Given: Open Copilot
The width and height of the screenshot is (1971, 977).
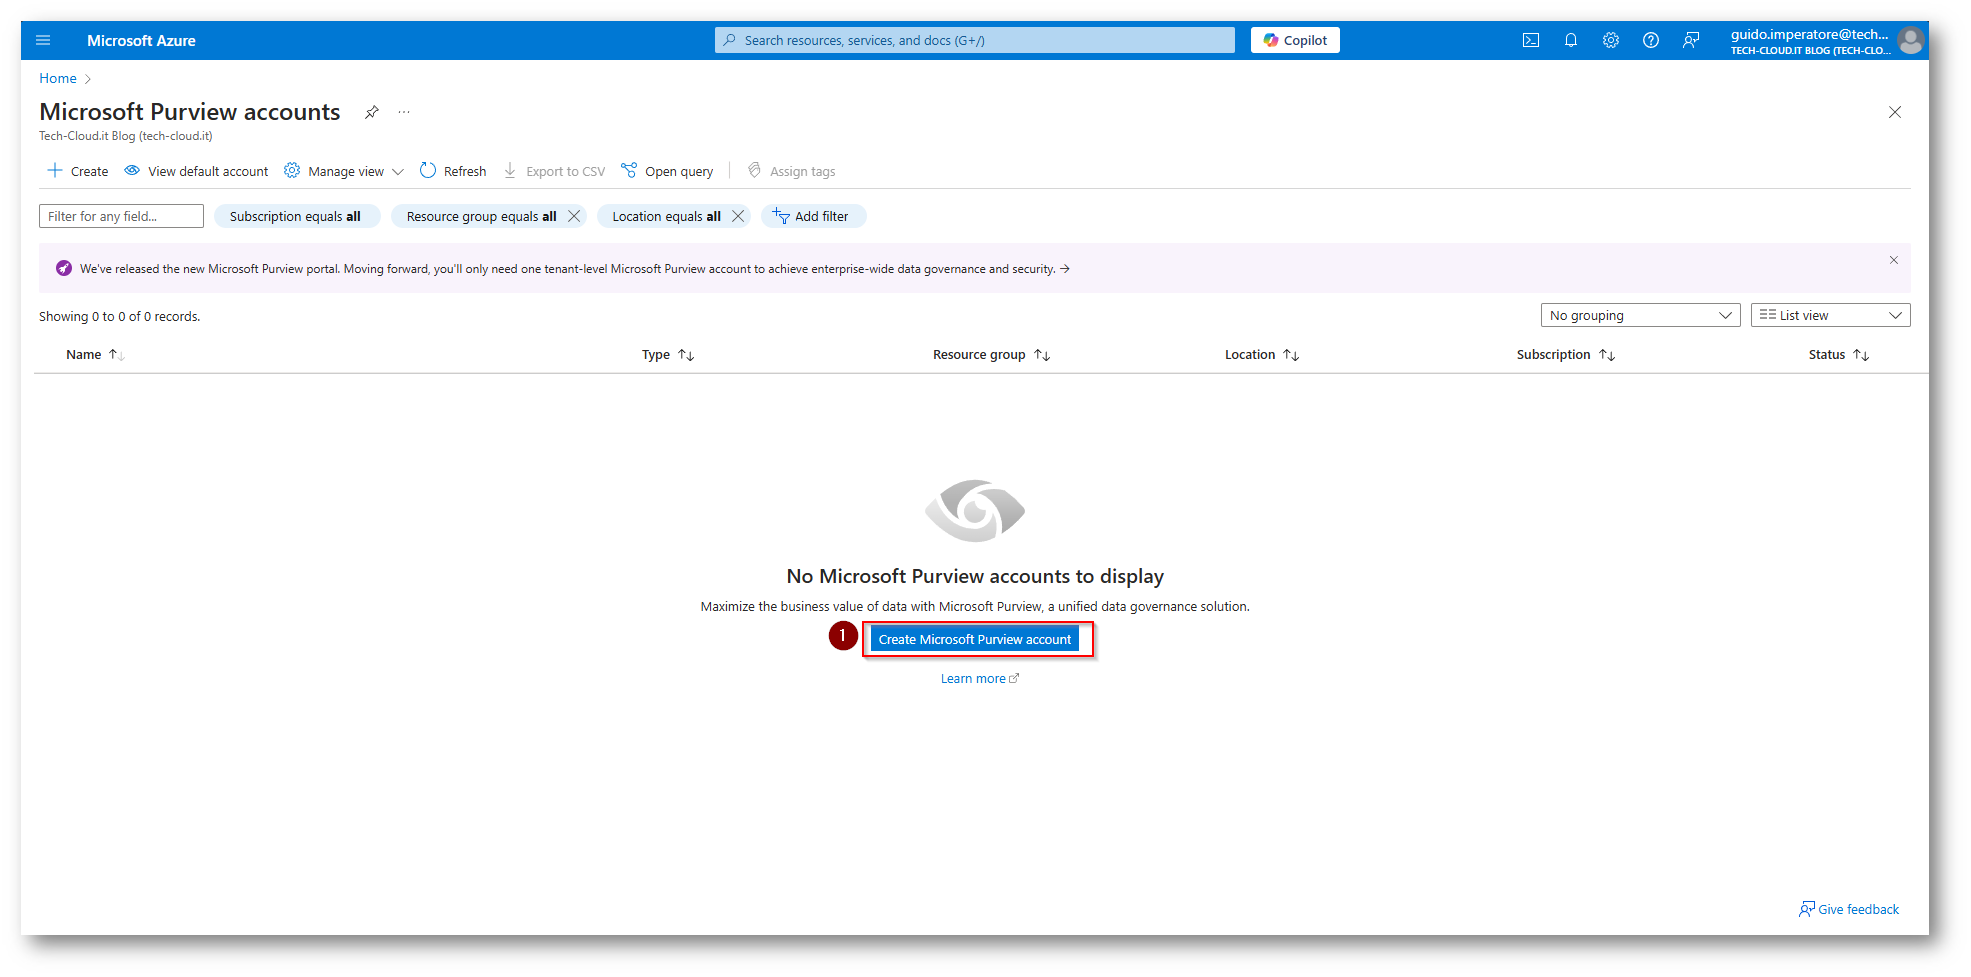Looking at the screenshot, I should [1295, 40].
